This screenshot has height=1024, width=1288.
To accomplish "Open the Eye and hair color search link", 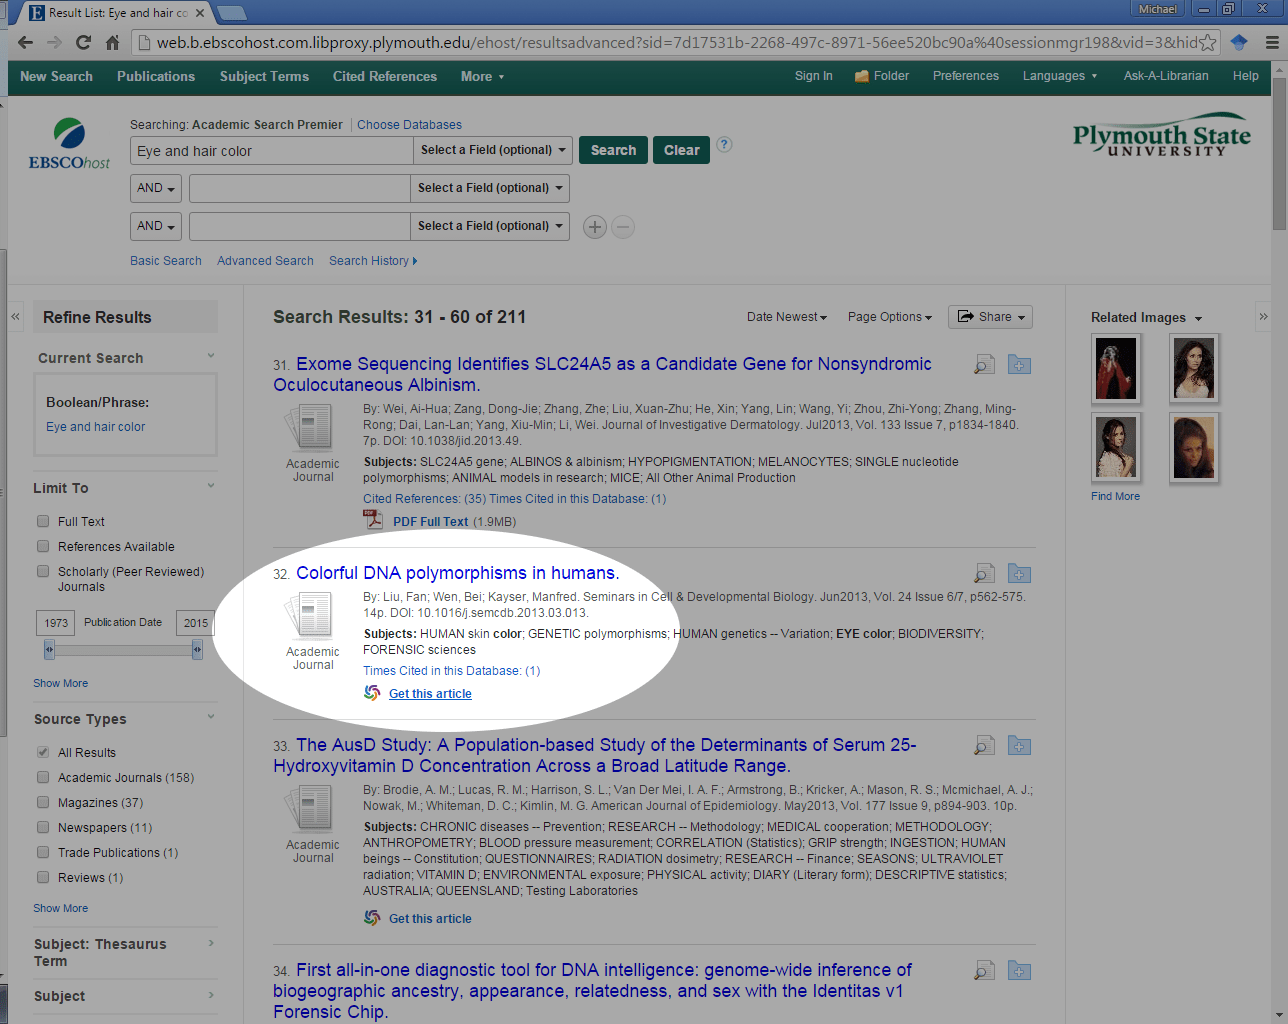I will [95, 426].
